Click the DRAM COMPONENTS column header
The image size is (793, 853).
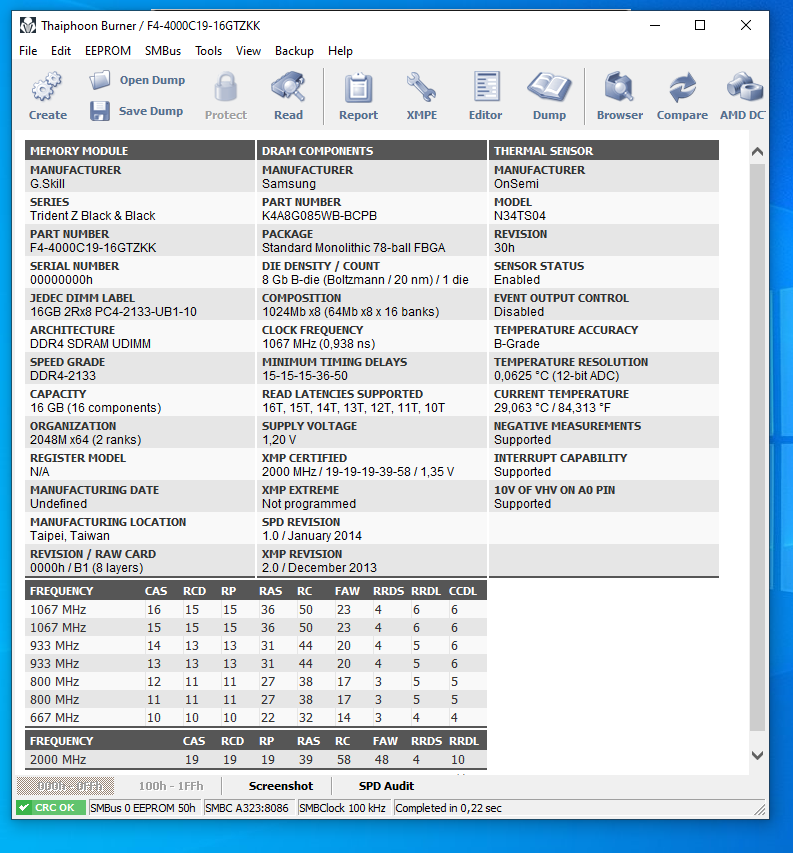pos(371,151)
